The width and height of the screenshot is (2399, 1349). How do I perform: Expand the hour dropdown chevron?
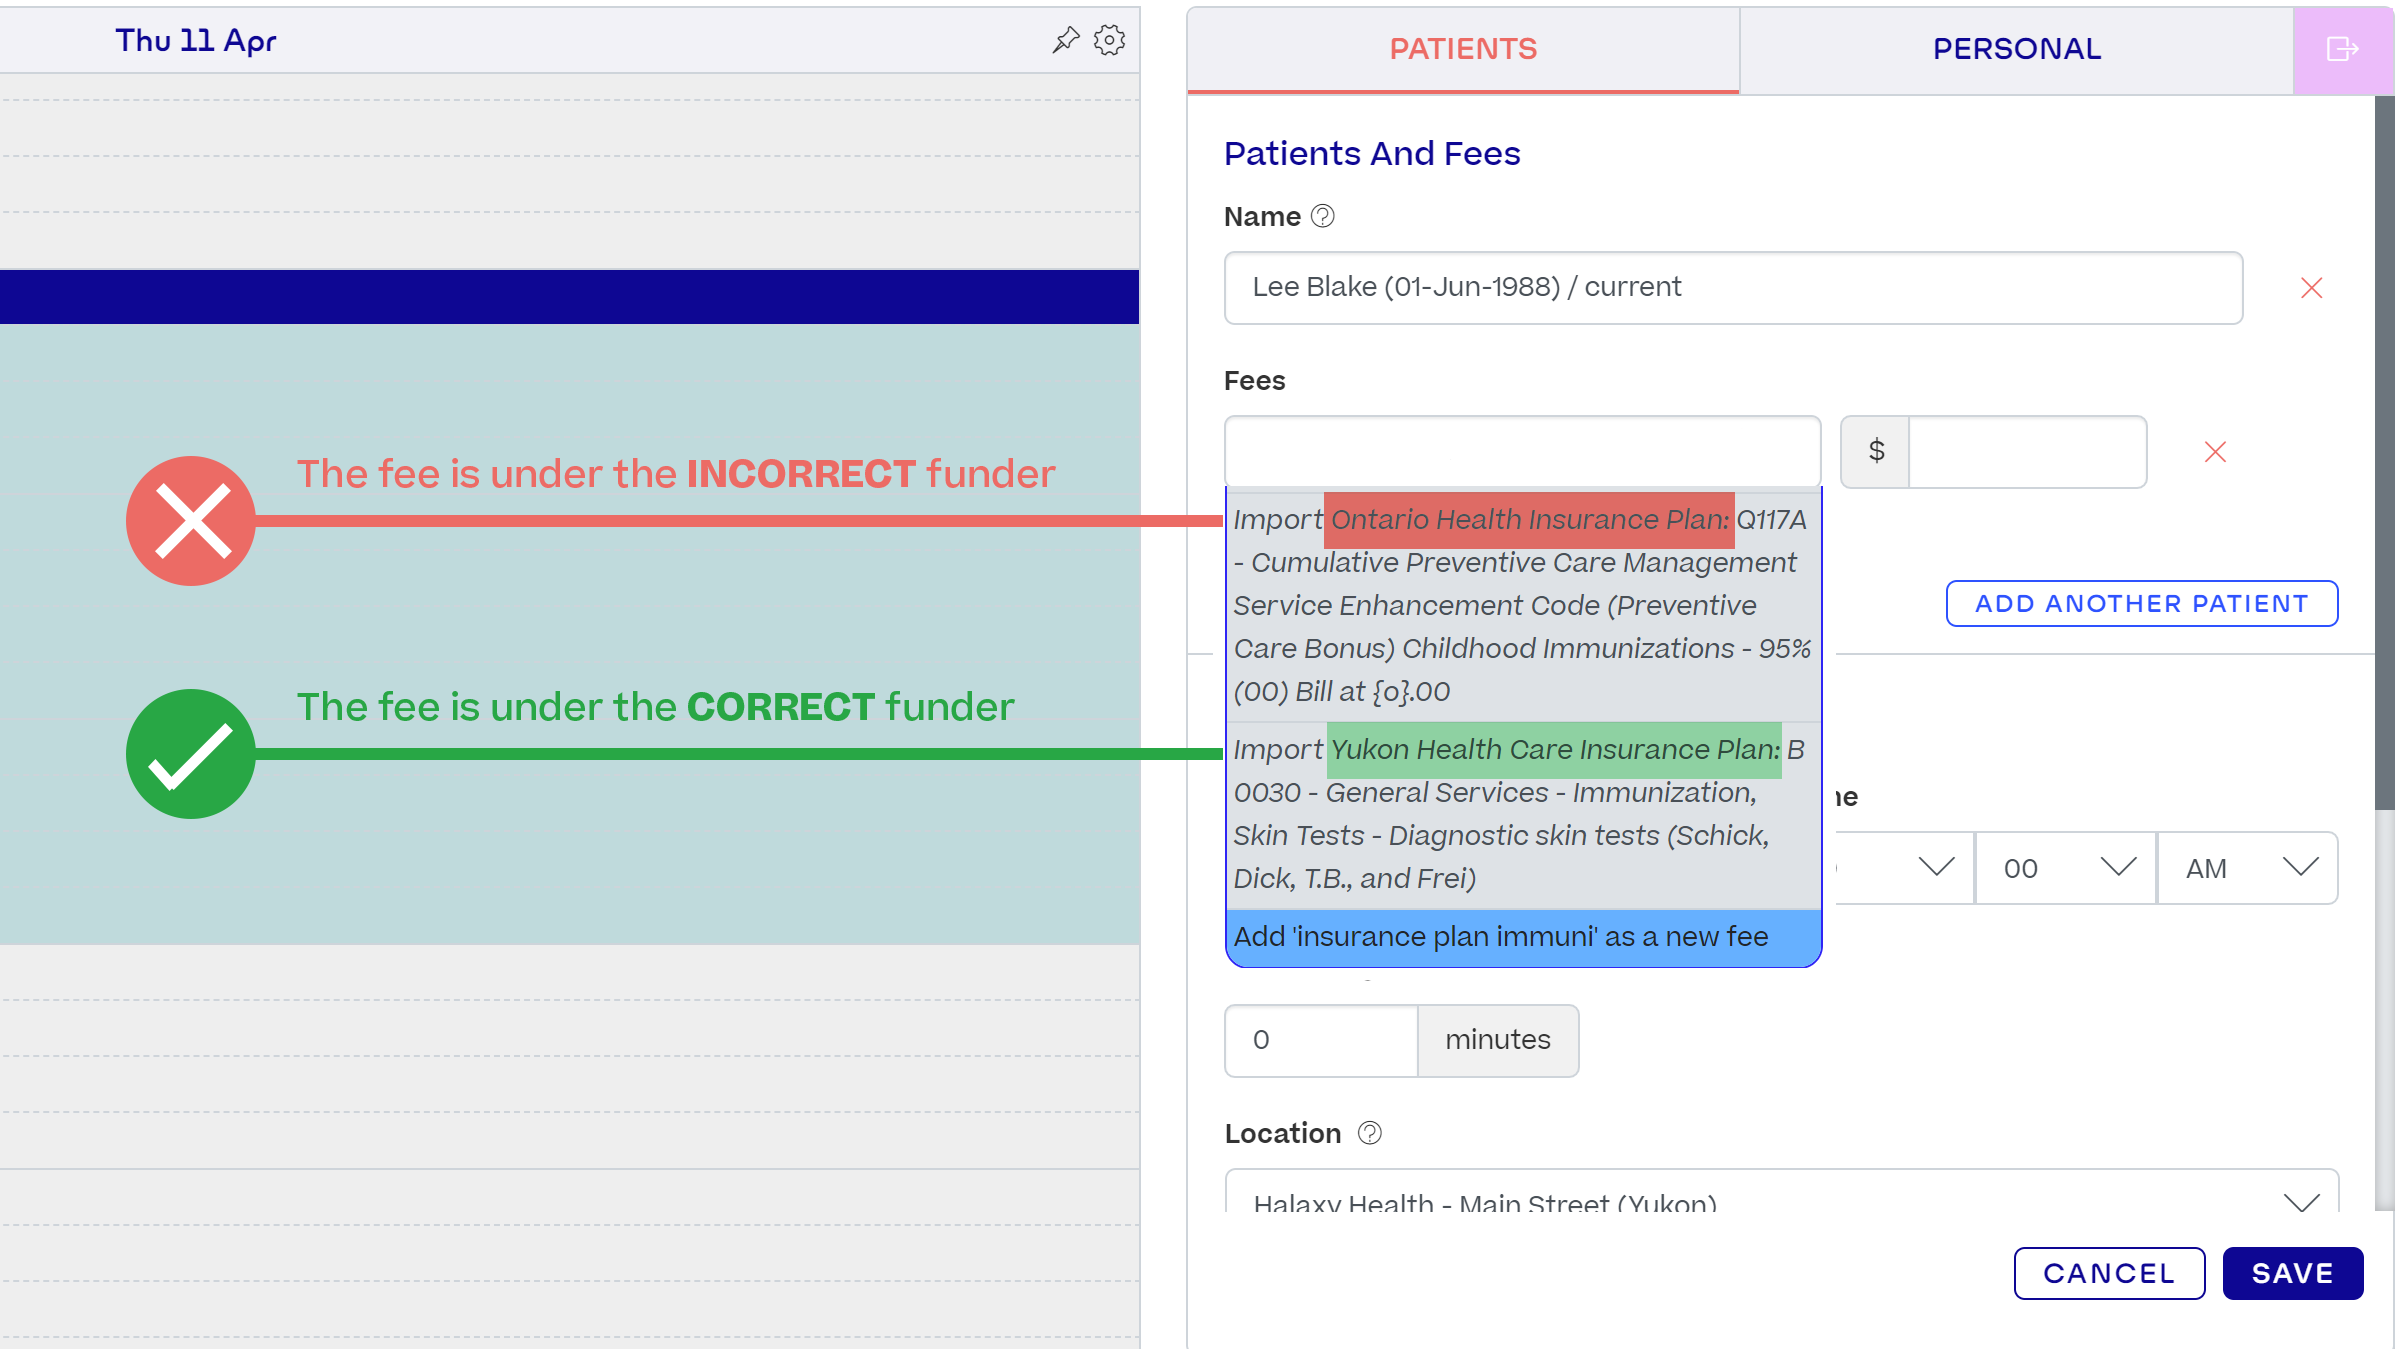coord(1936,866)
